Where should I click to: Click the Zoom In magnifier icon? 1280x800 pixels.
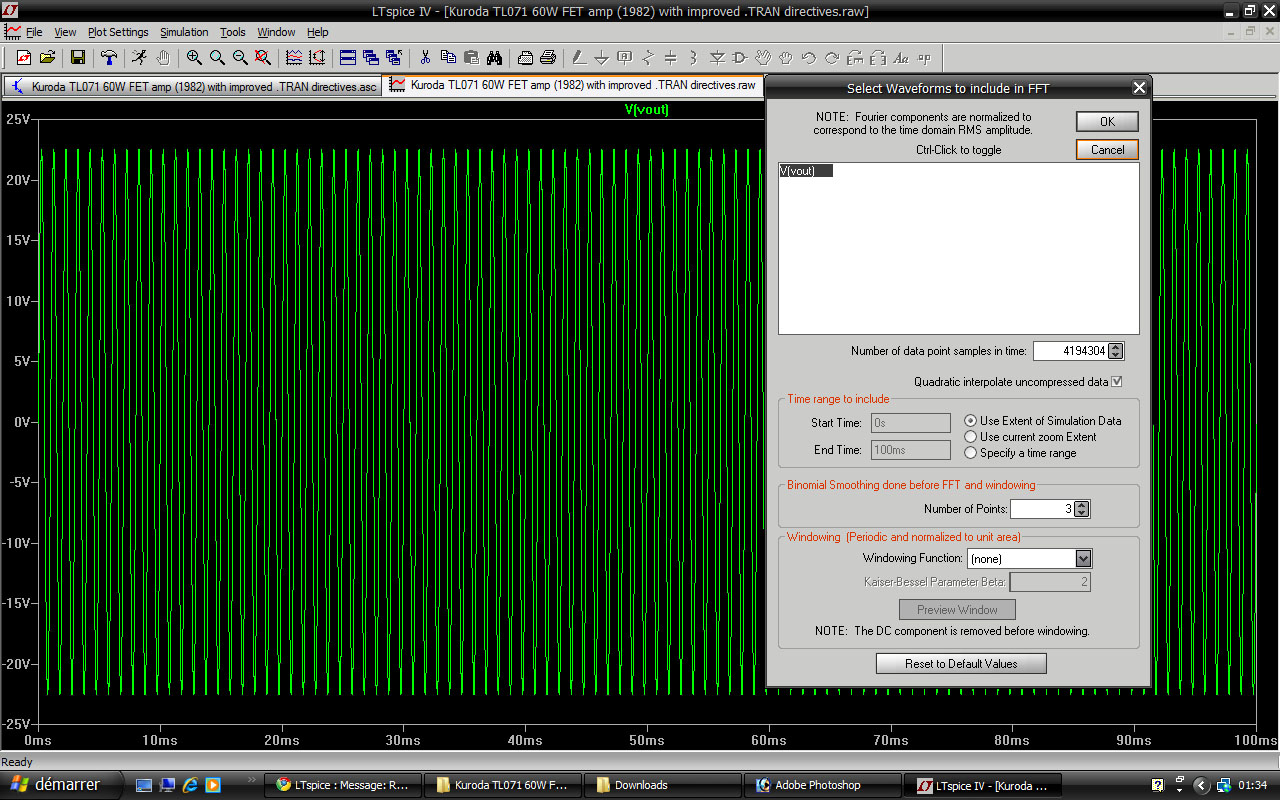coord(194,58)
